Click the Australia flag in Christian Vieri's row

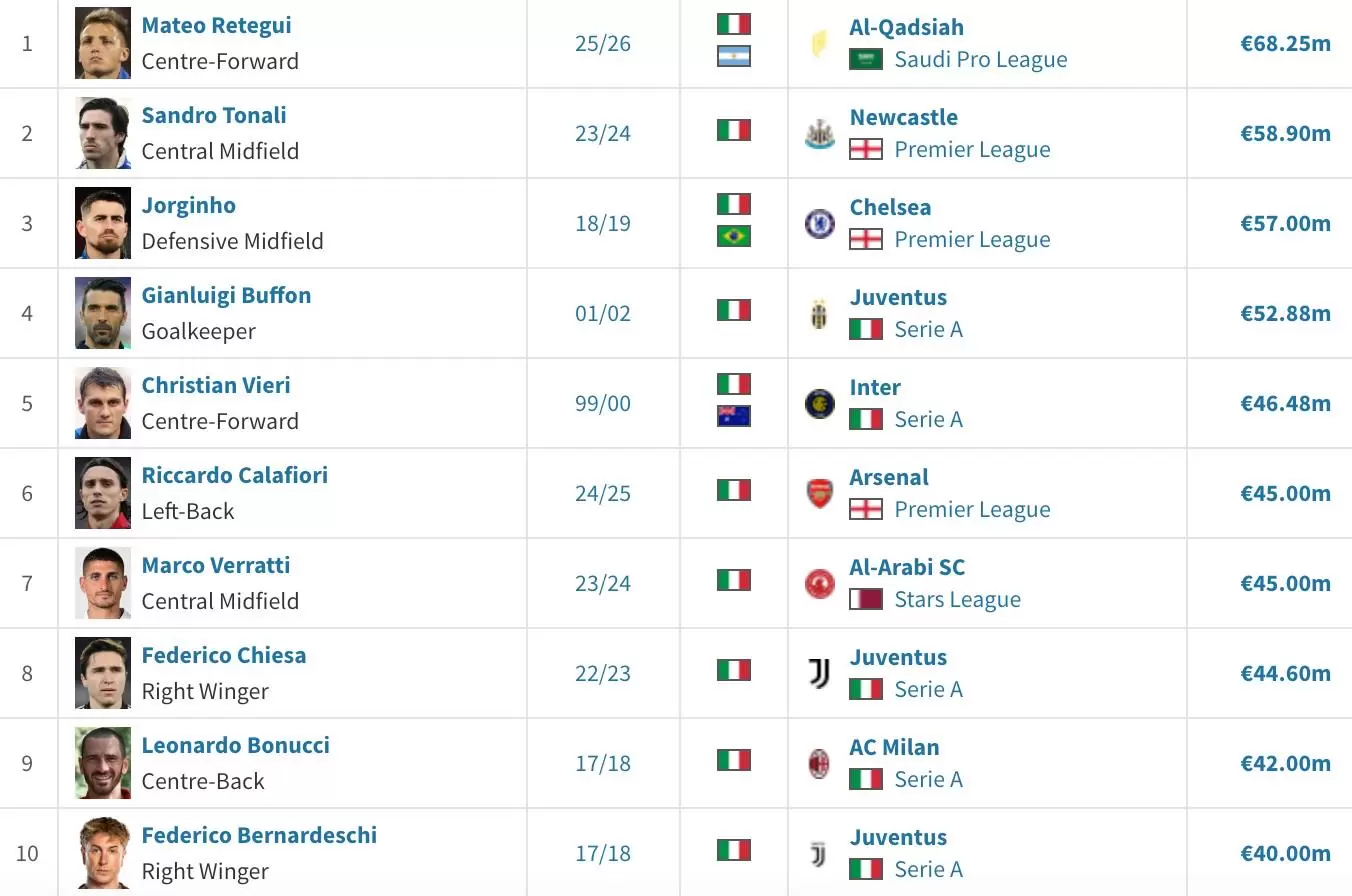[734, 417]
